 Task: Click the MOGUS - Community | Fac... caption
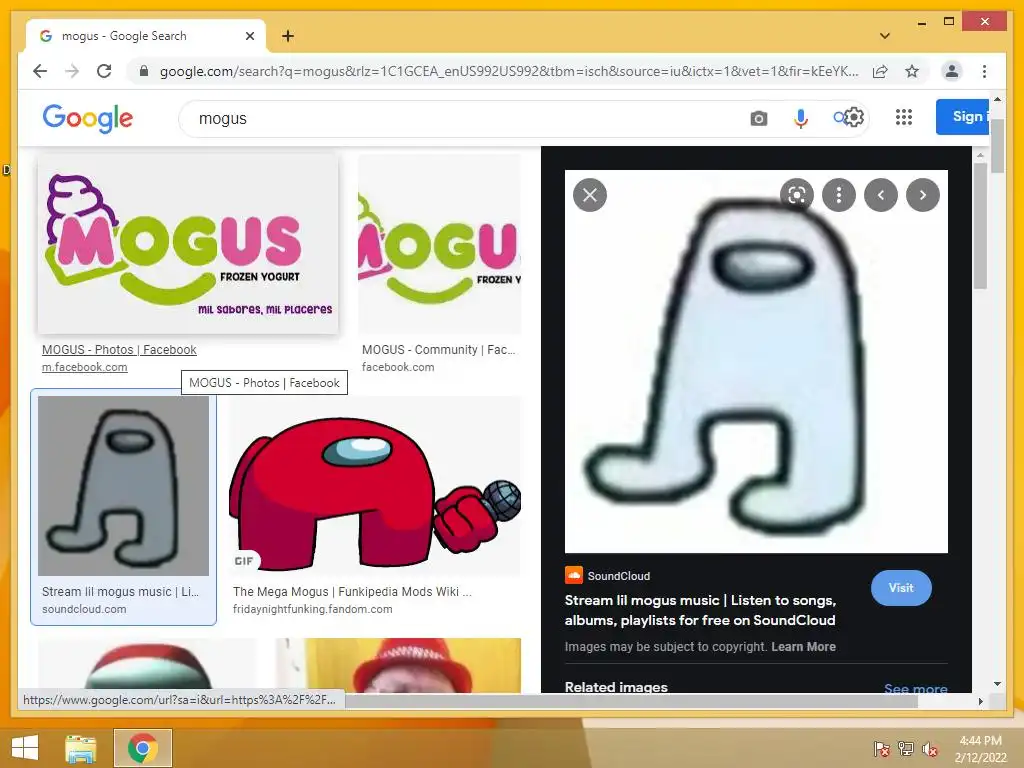439,349
